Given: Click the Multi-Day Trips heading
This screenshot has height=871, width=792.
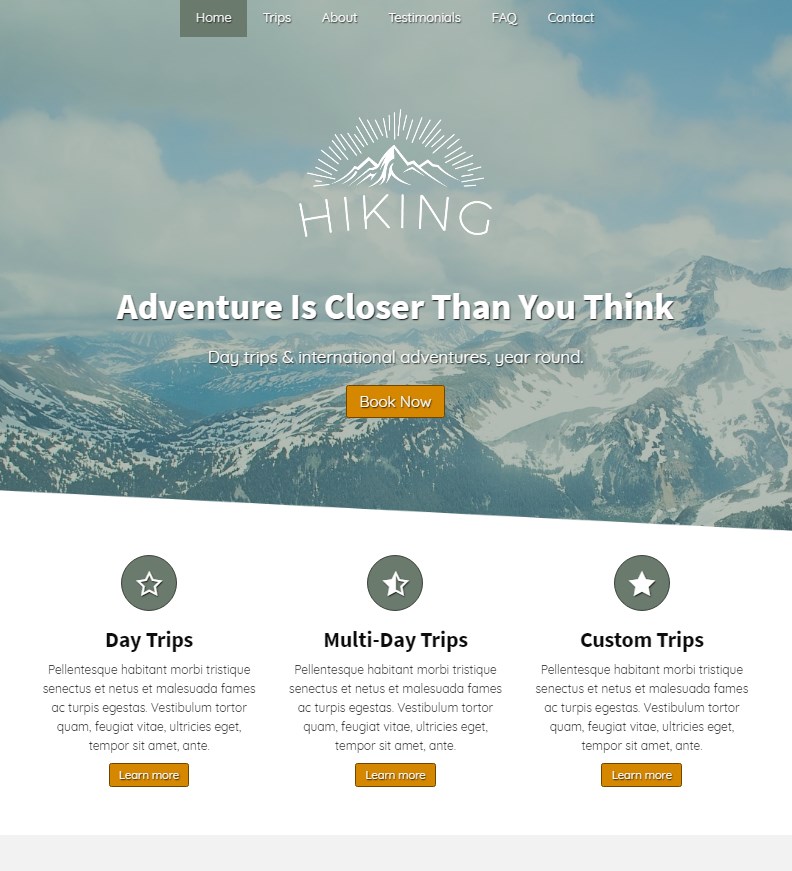Looking at the screenshot, I should tap(395, 640).
